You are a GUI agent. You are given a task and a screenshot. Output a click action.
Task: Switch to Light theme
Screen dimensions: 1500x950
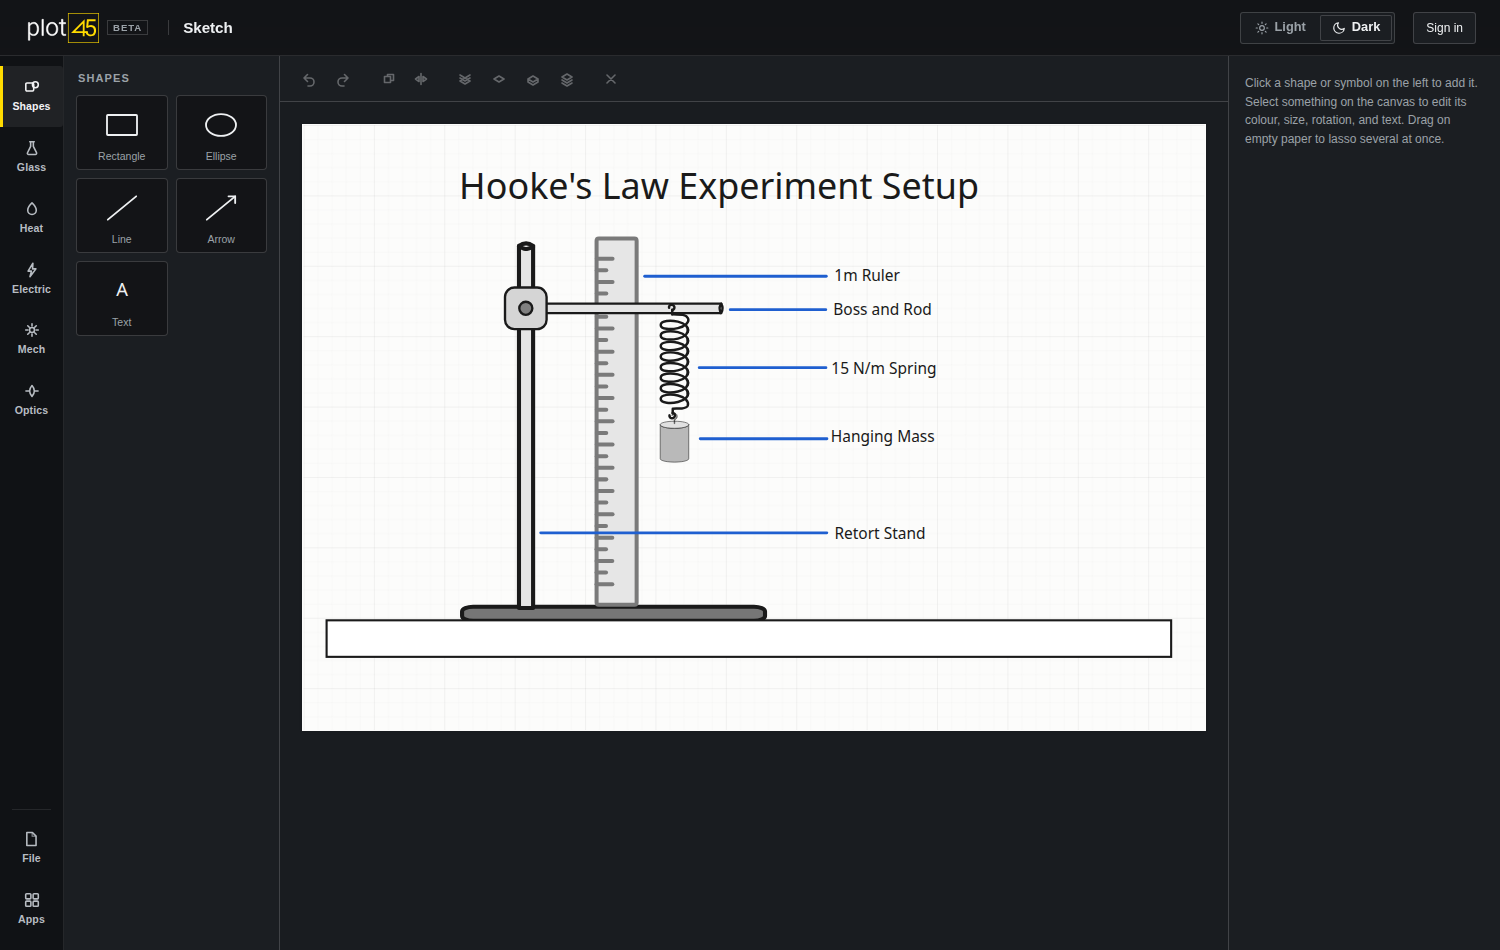(1281, 28)
